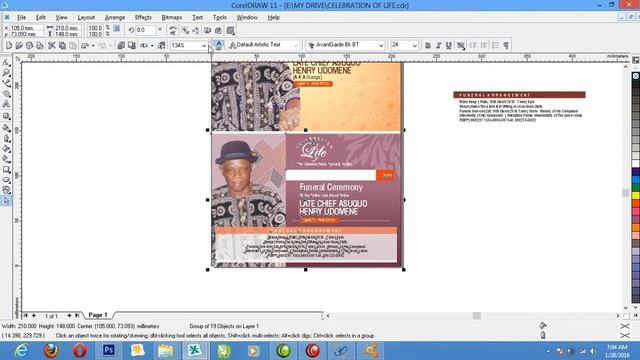Viewport: 640px width, 360px height.
Task: Toggle non-printing characters (pilcrow) button
Action: (506, 45)
